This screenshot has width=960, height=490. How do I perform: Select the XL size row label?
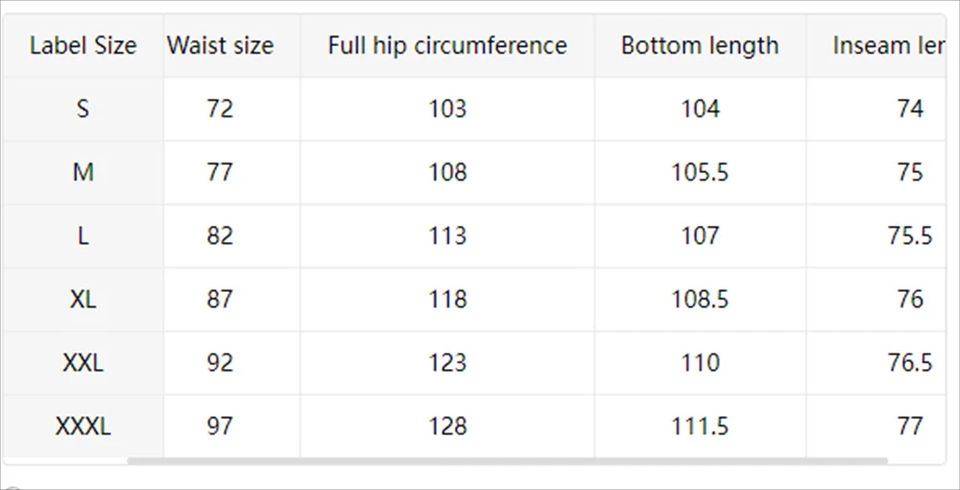[x=83, y=299]
